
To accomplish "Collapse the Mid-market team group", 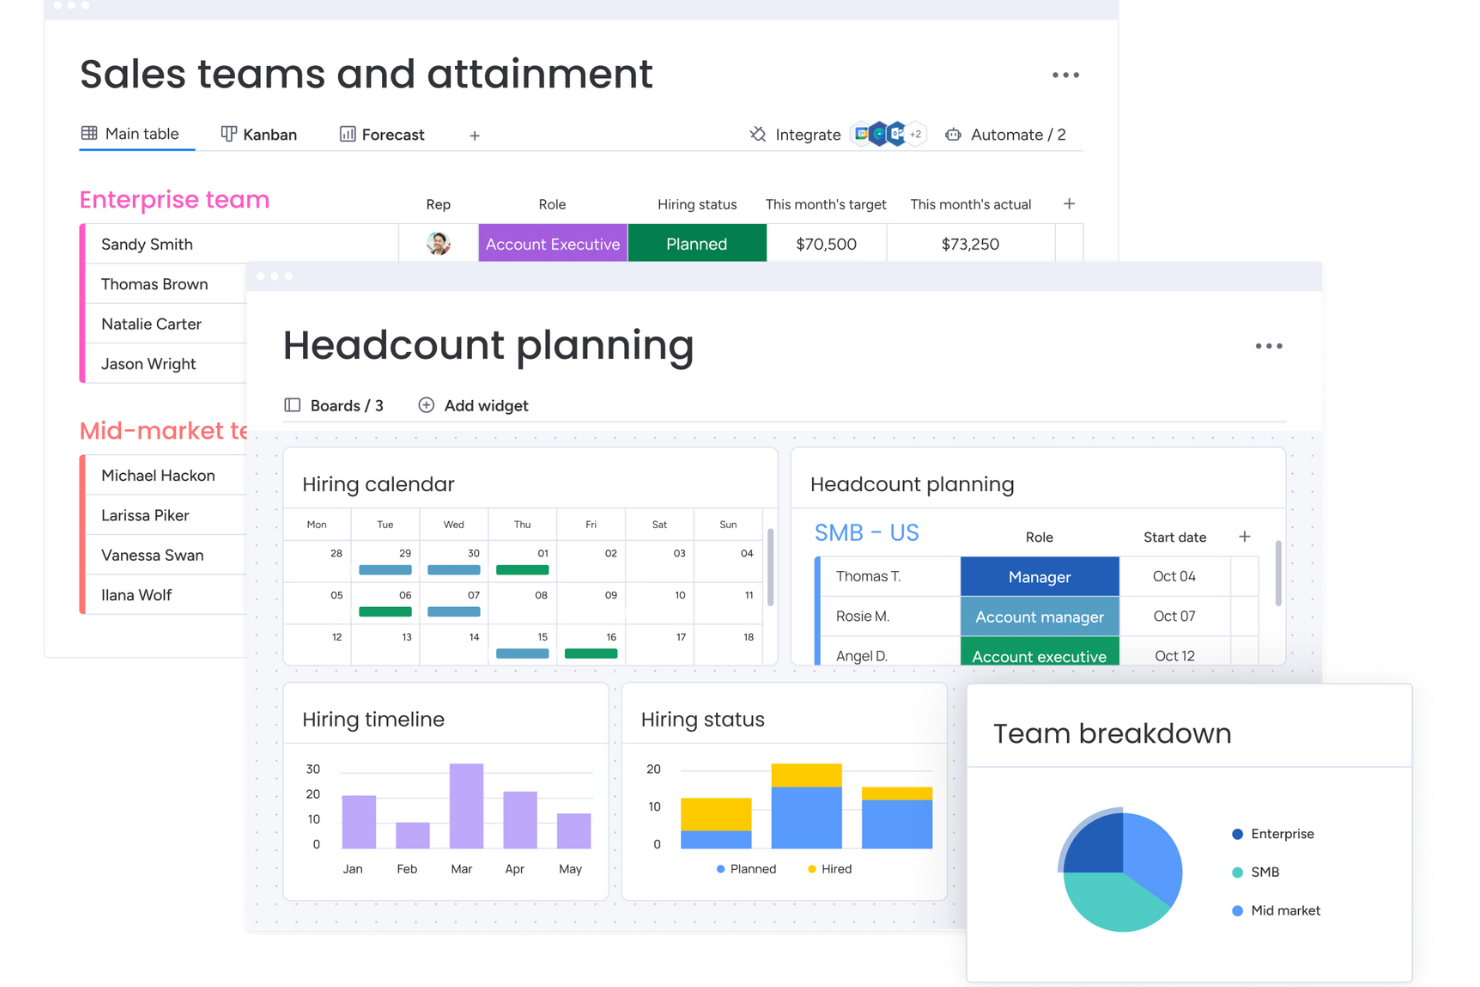I will point(163,430).
